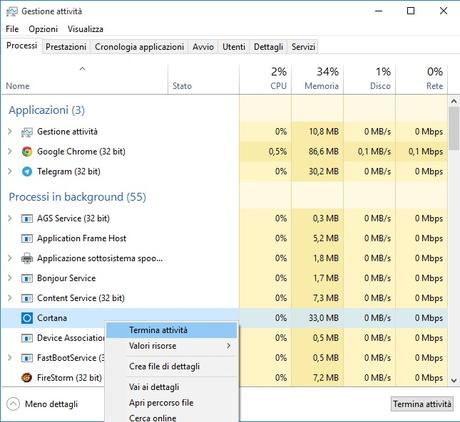Viewport: 460px width, 422px height.
Task: Click the scrollbar down arrow
Action: tap(454, 380)
